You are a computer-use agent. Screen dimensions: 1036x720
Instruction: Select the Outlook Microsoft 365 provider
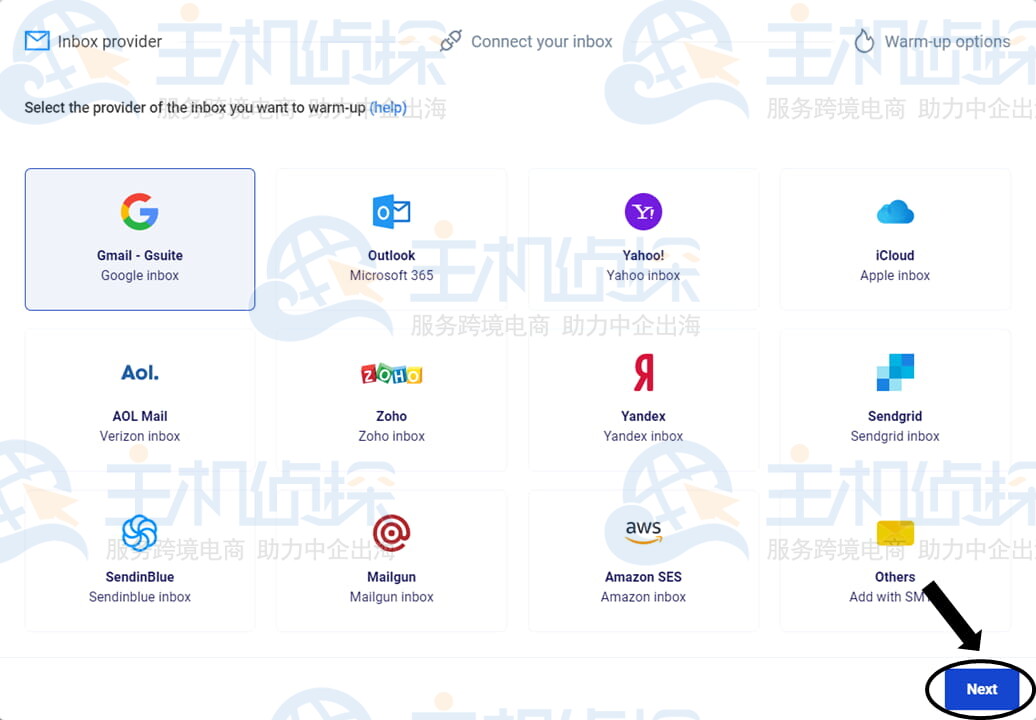point(391,239)
